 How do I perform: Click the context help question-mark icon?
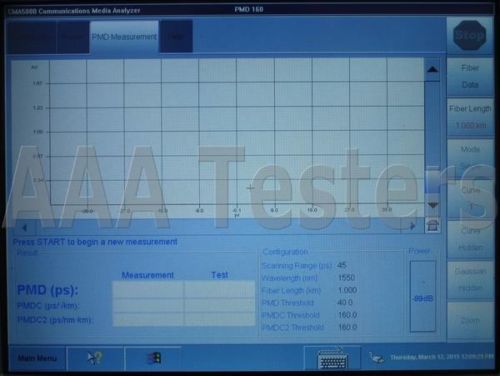pyautogui.click(x=95, y=358)
